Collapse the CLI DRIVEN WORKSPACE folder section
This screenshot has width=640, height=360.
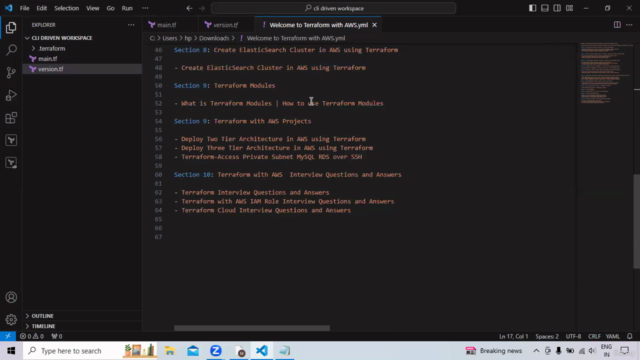tap(62, 38)
